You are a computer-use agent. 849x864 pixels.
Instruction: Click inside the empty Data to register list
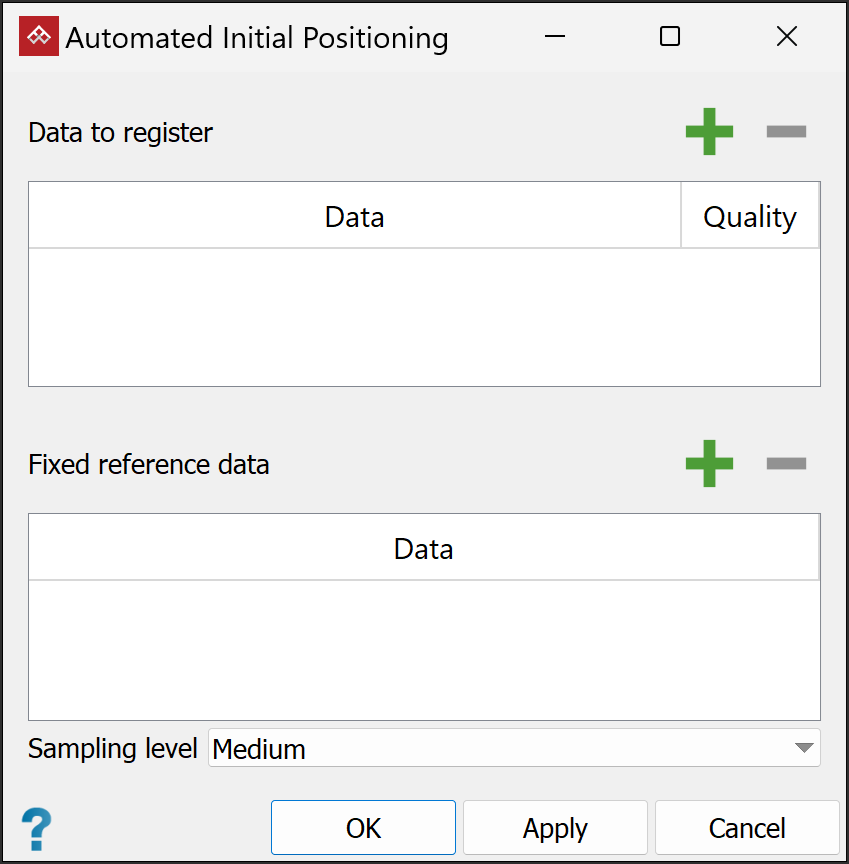pos(423,316)
